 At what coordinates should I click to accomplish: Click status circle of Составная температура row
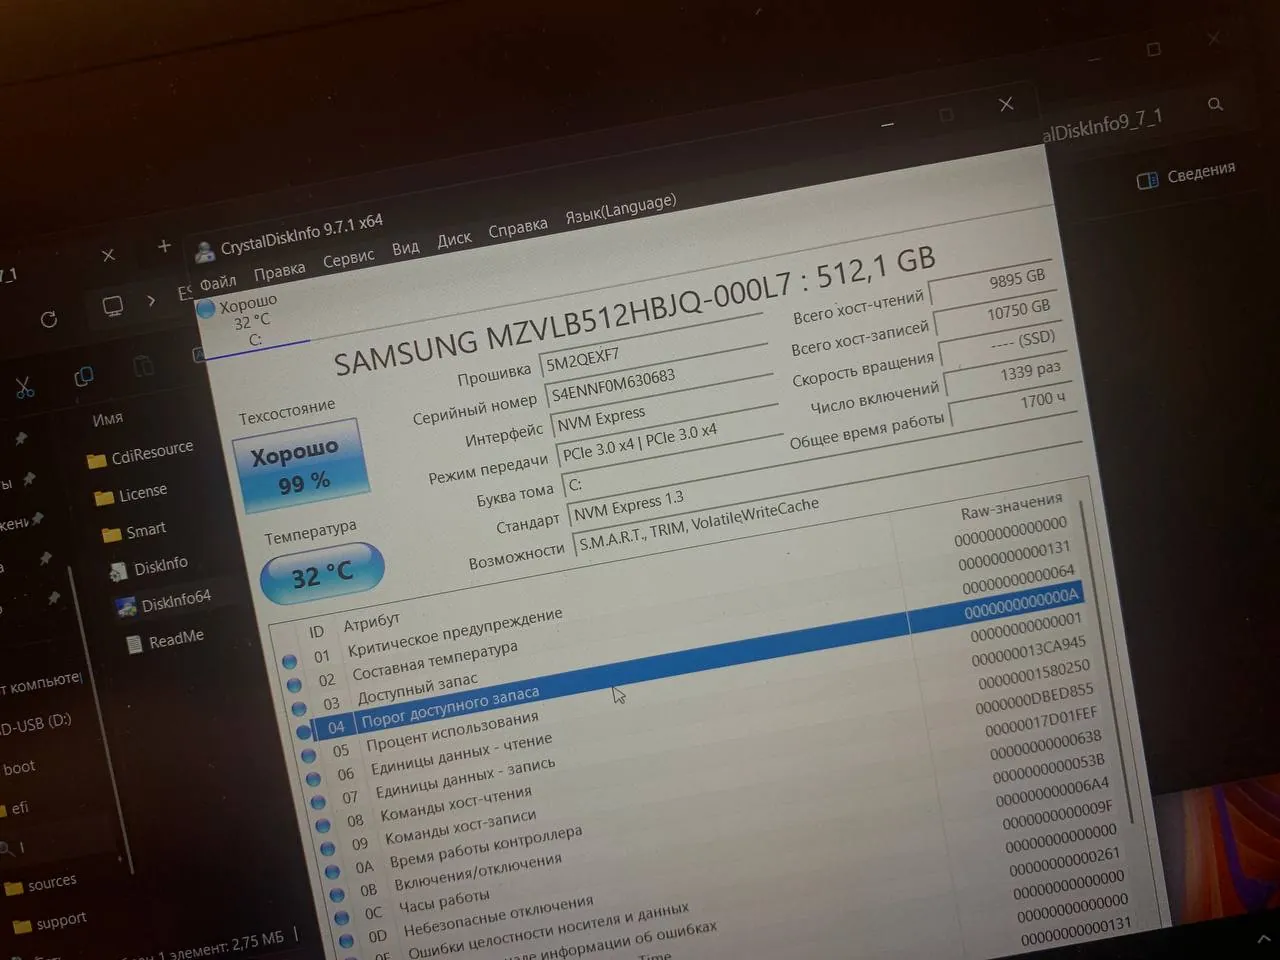[x=294, y=685]
